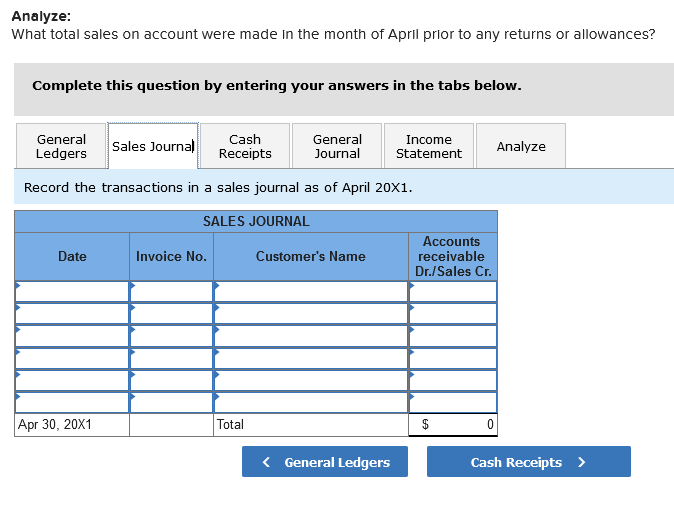Click the Apr 30, 20X1 total date cell

point(72,425)
